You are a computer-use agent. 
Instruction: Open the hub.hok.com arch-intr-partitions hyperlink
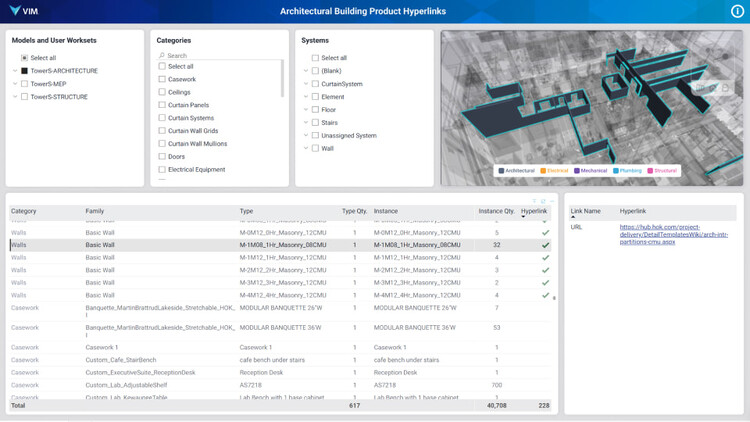[673, 234]
